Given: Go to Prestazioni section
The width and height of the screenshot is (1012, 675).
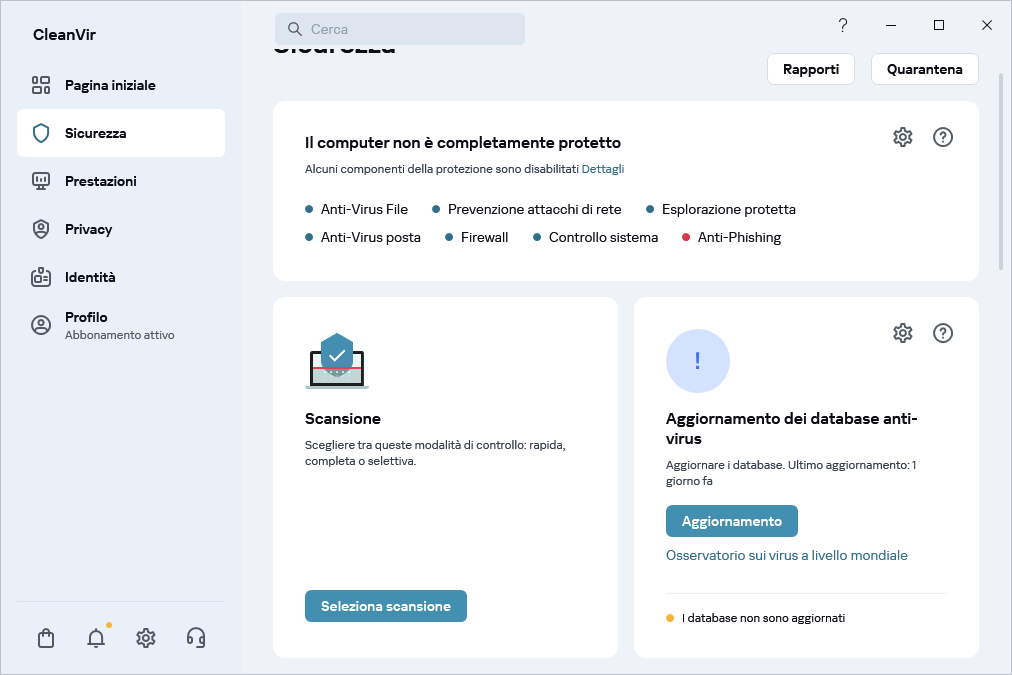Looking at the screenshot, I should (121, 181).
